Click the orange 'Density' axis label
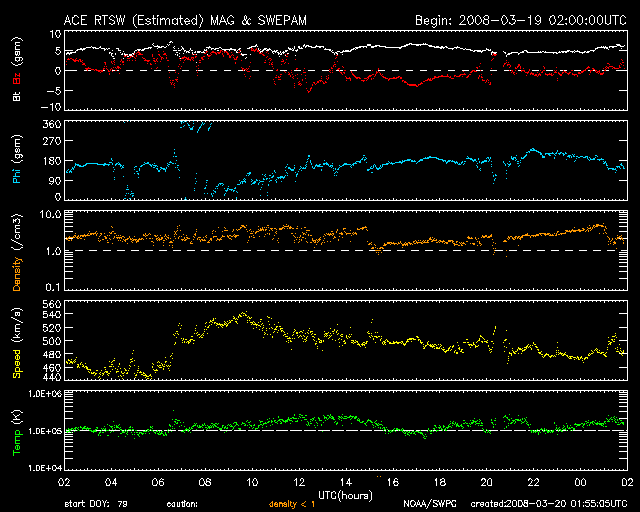 [17, 274]
